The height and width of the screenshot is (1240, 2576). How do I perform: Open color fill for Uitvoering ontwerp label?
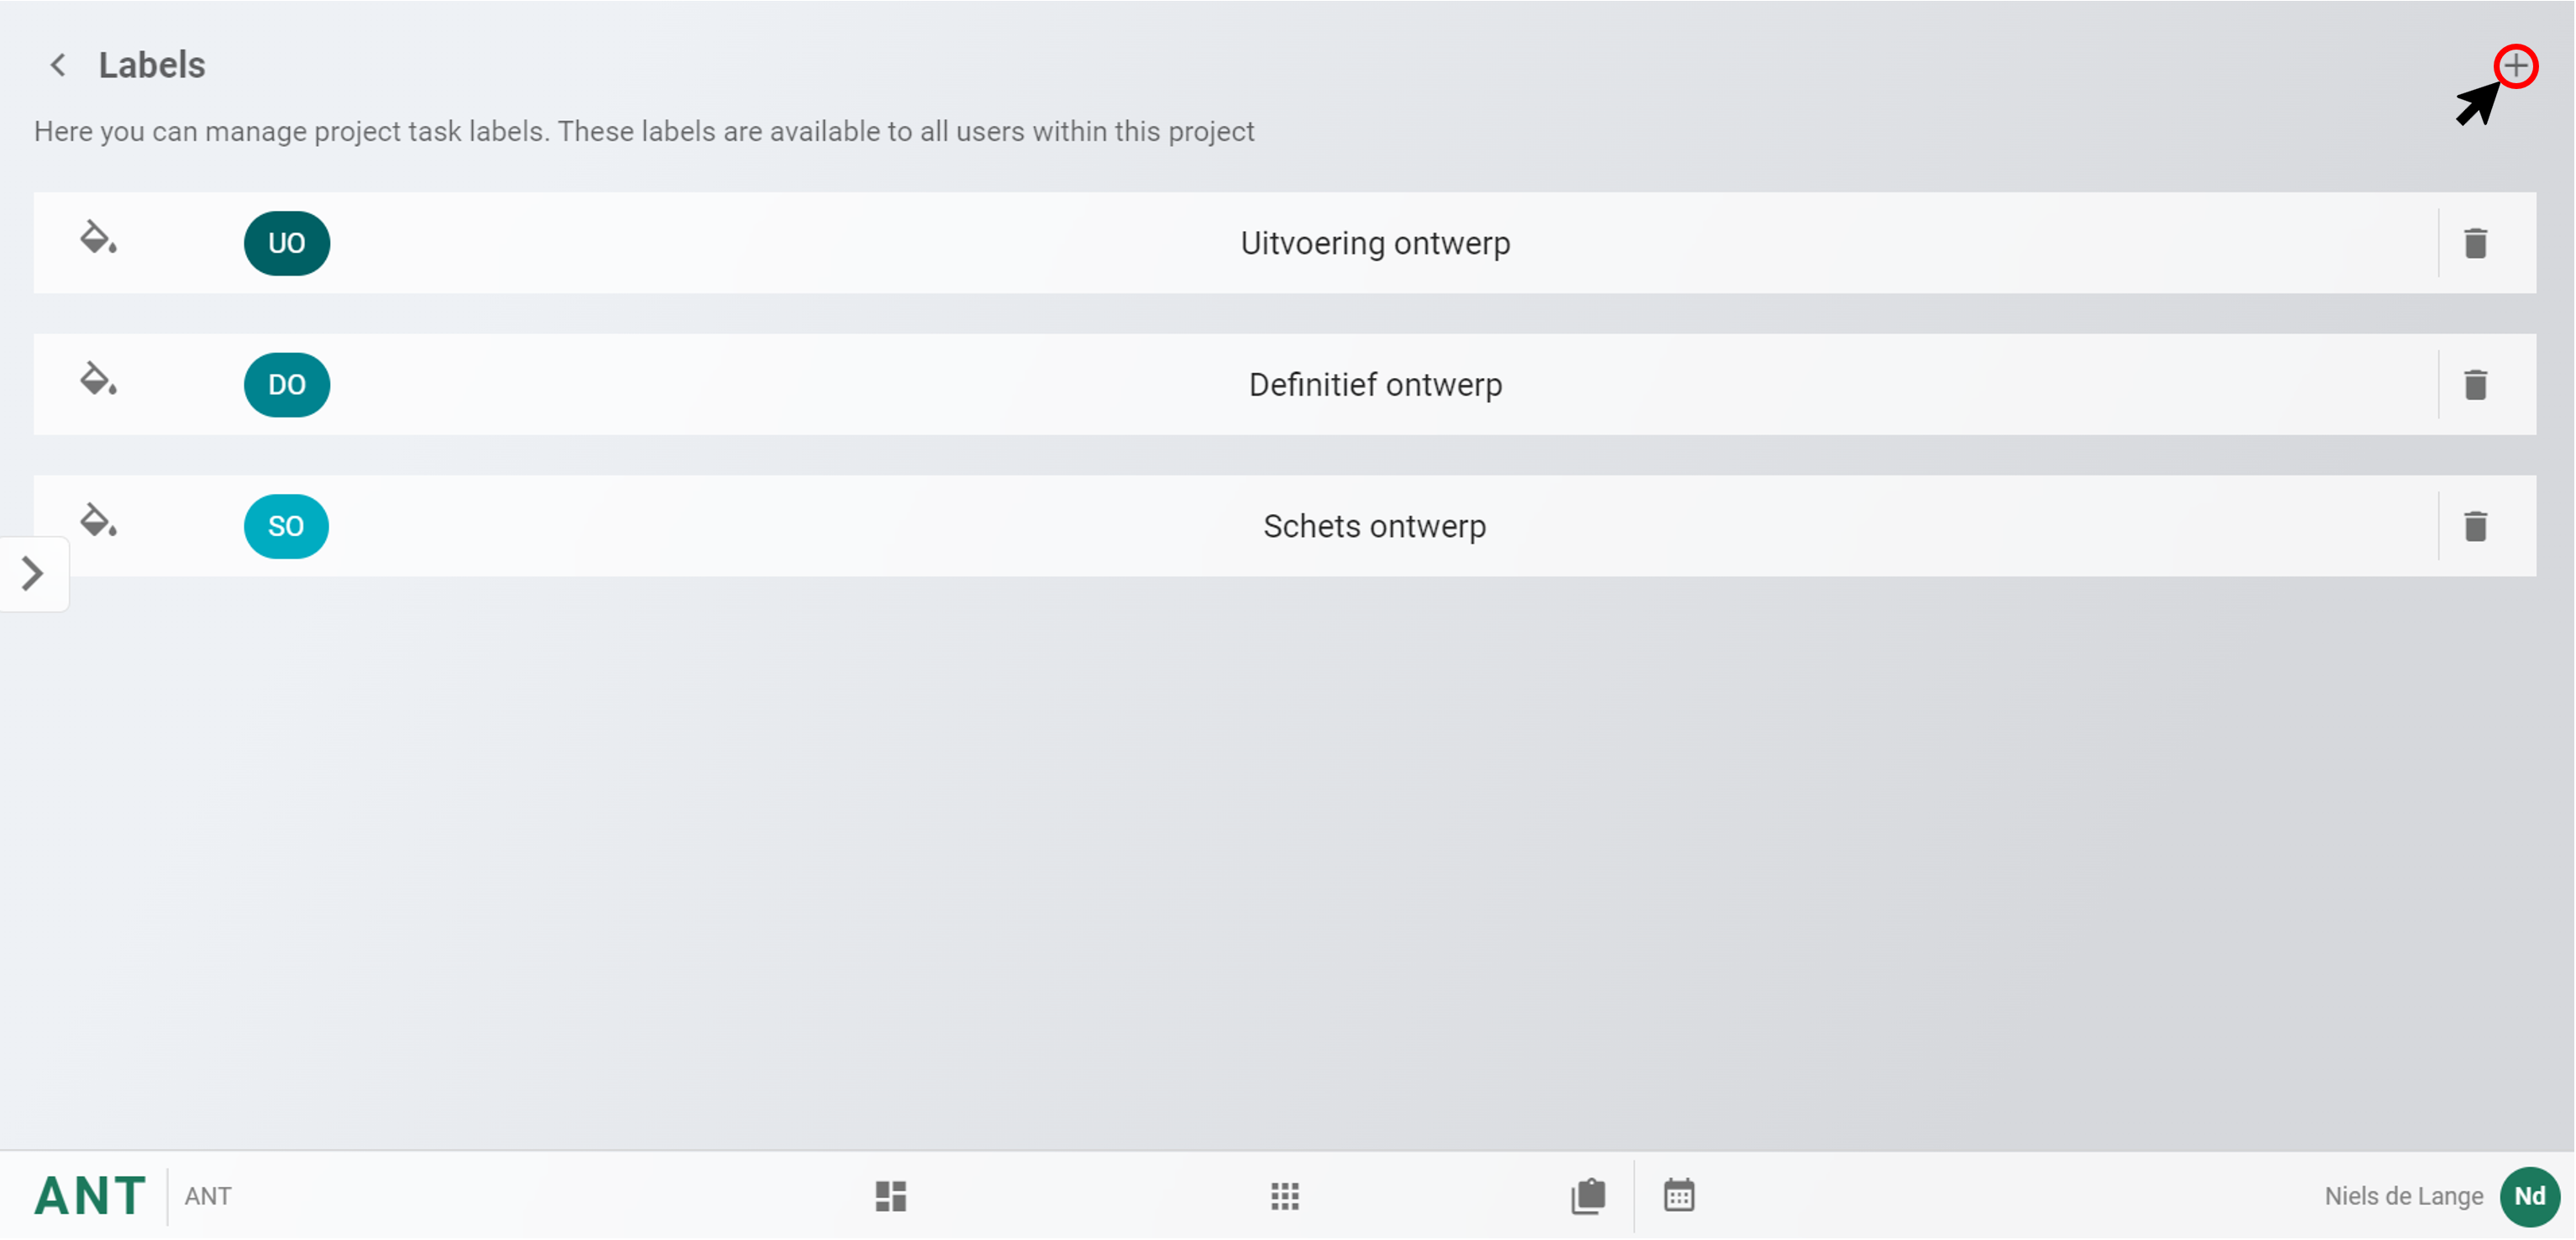coord(98,239)
